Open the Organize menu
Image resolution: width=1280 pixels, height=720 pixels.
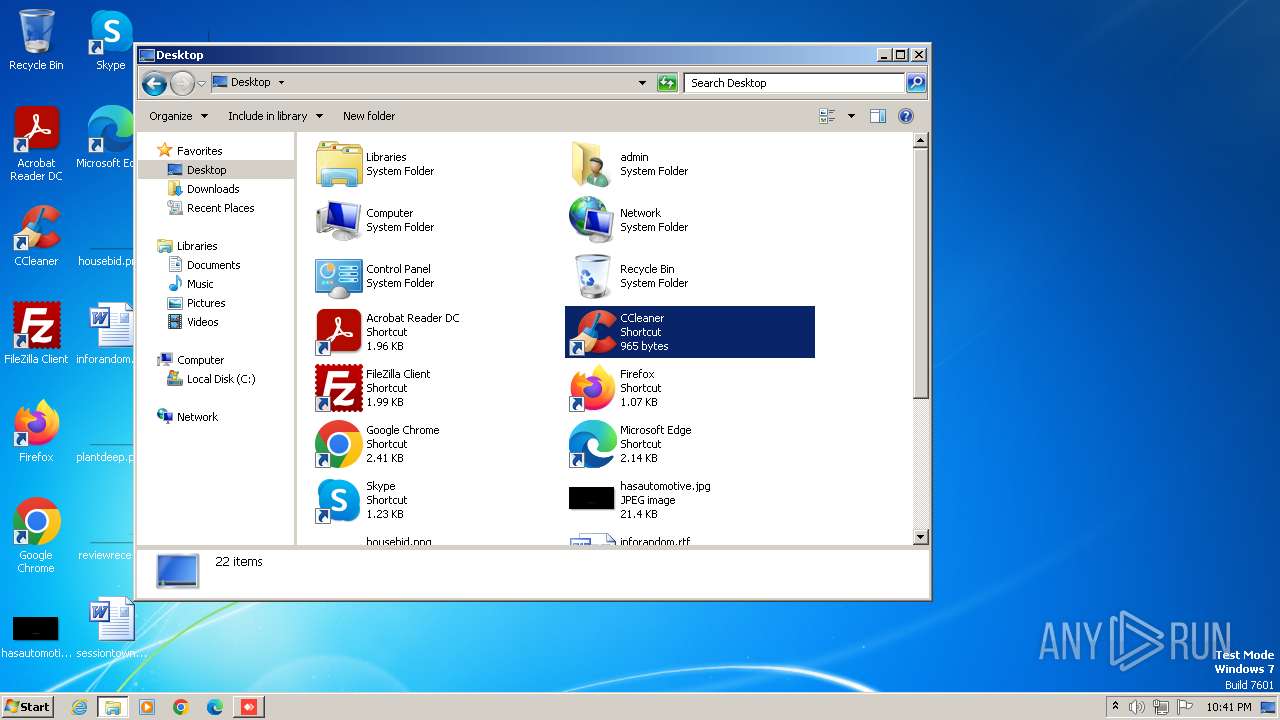[178, 116]
